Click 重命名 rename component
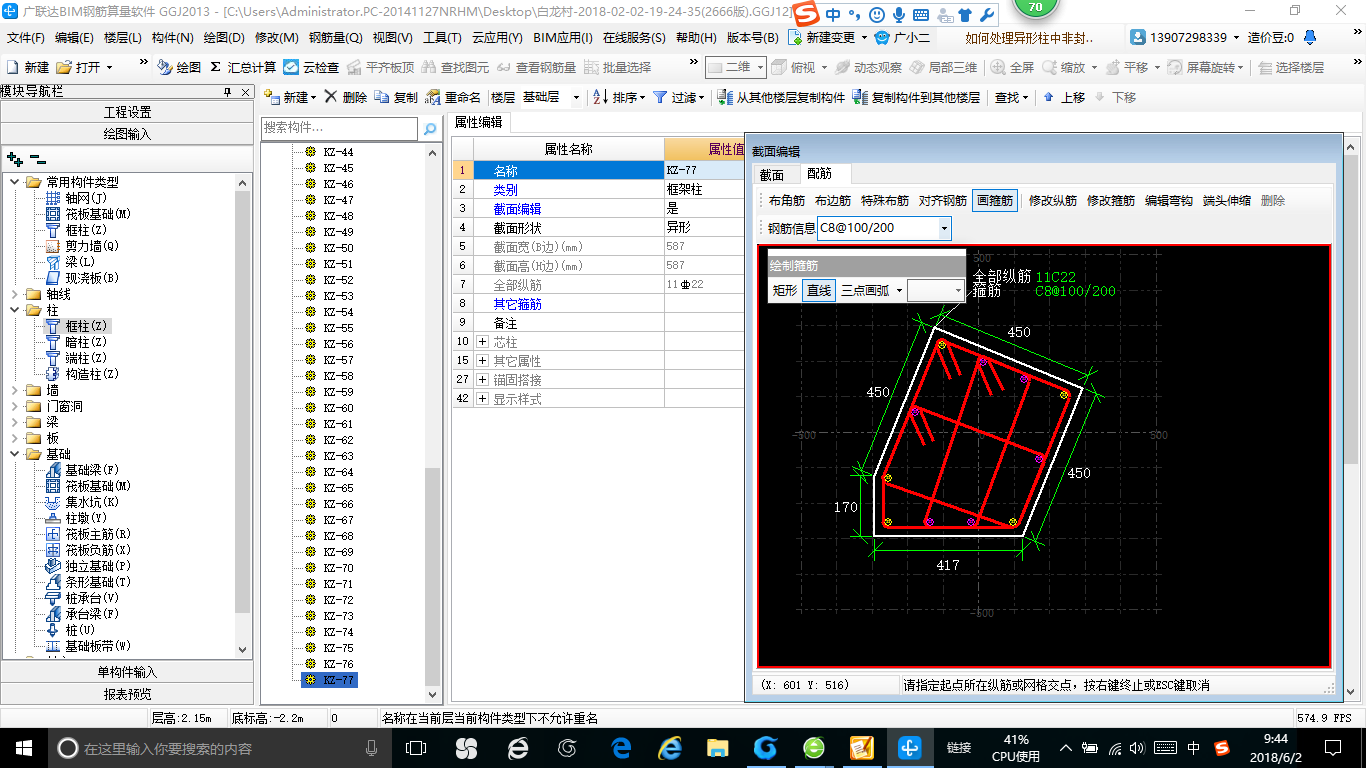This screenshot has height=768, width=1366. click(x=453, y=97)
